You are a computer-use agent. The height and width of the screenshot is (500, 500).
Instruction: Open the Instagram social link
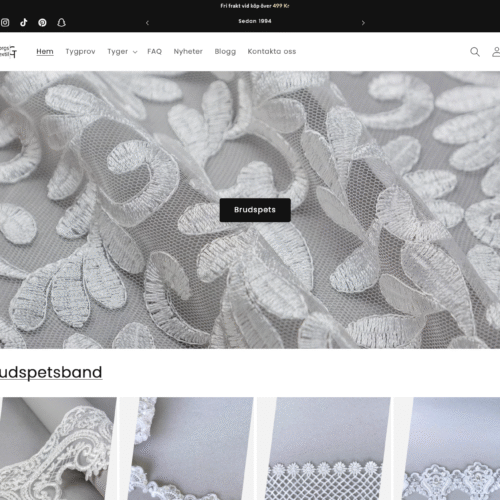[x=5, y=23]
